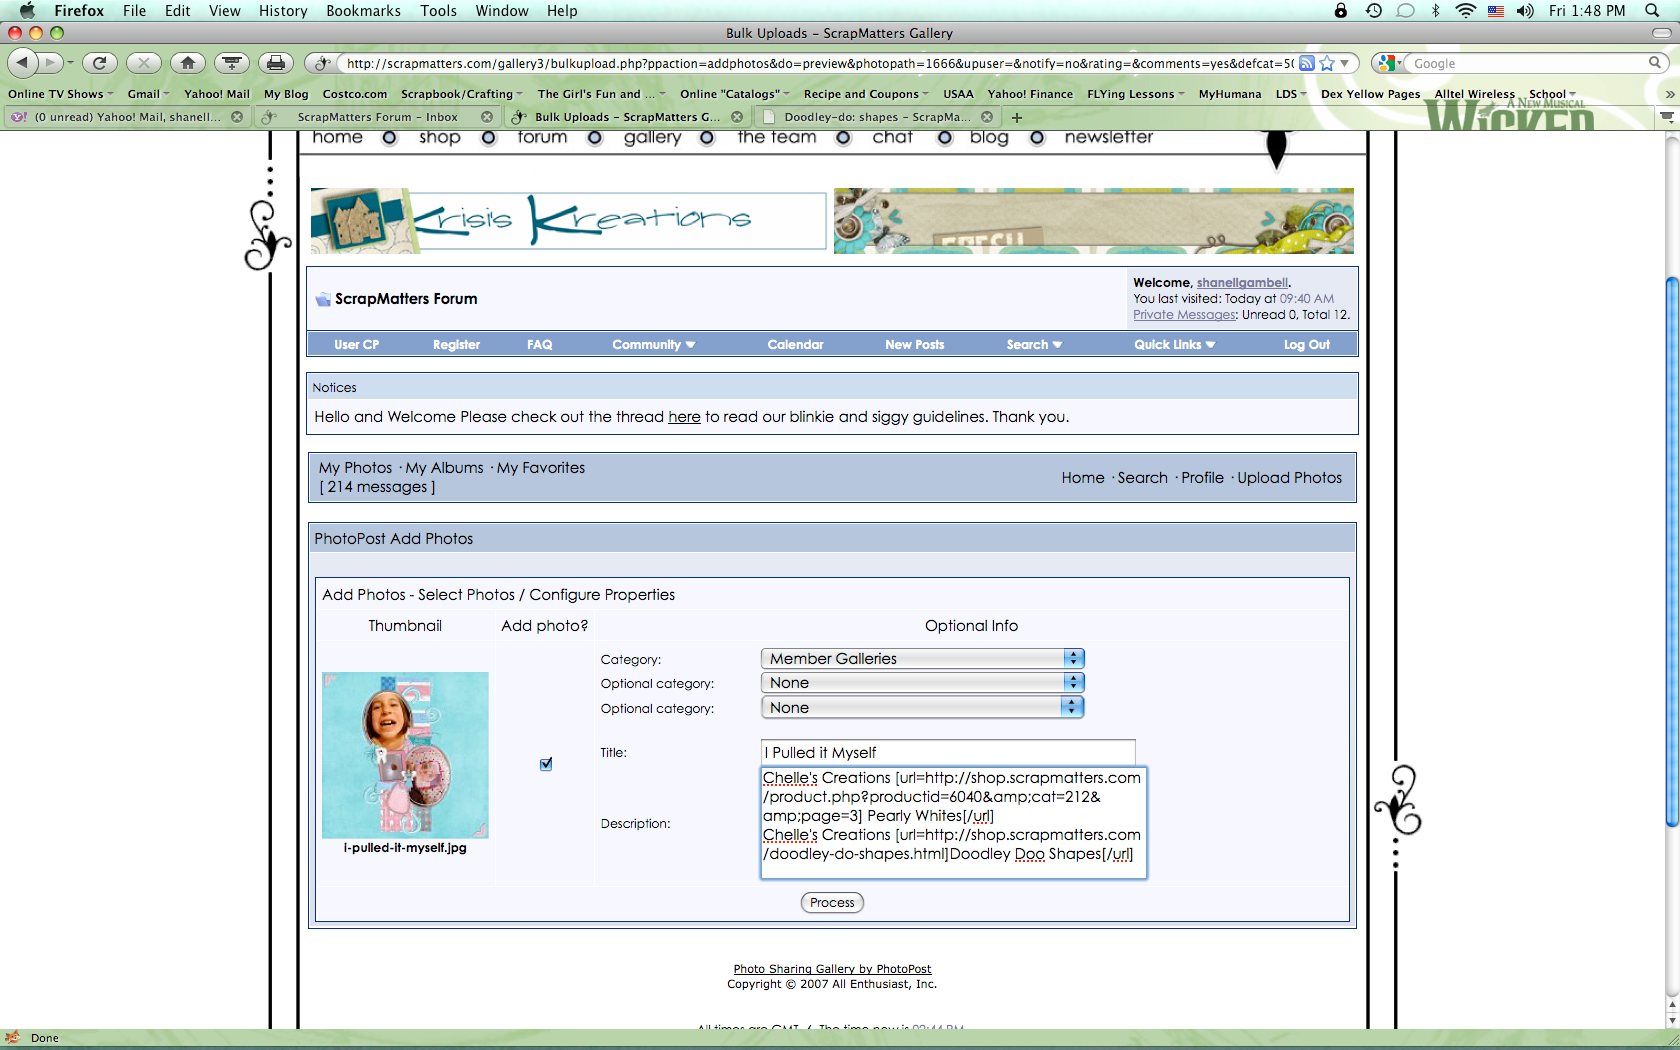Click the Stop loading toolbar icon

coord(143,63)
